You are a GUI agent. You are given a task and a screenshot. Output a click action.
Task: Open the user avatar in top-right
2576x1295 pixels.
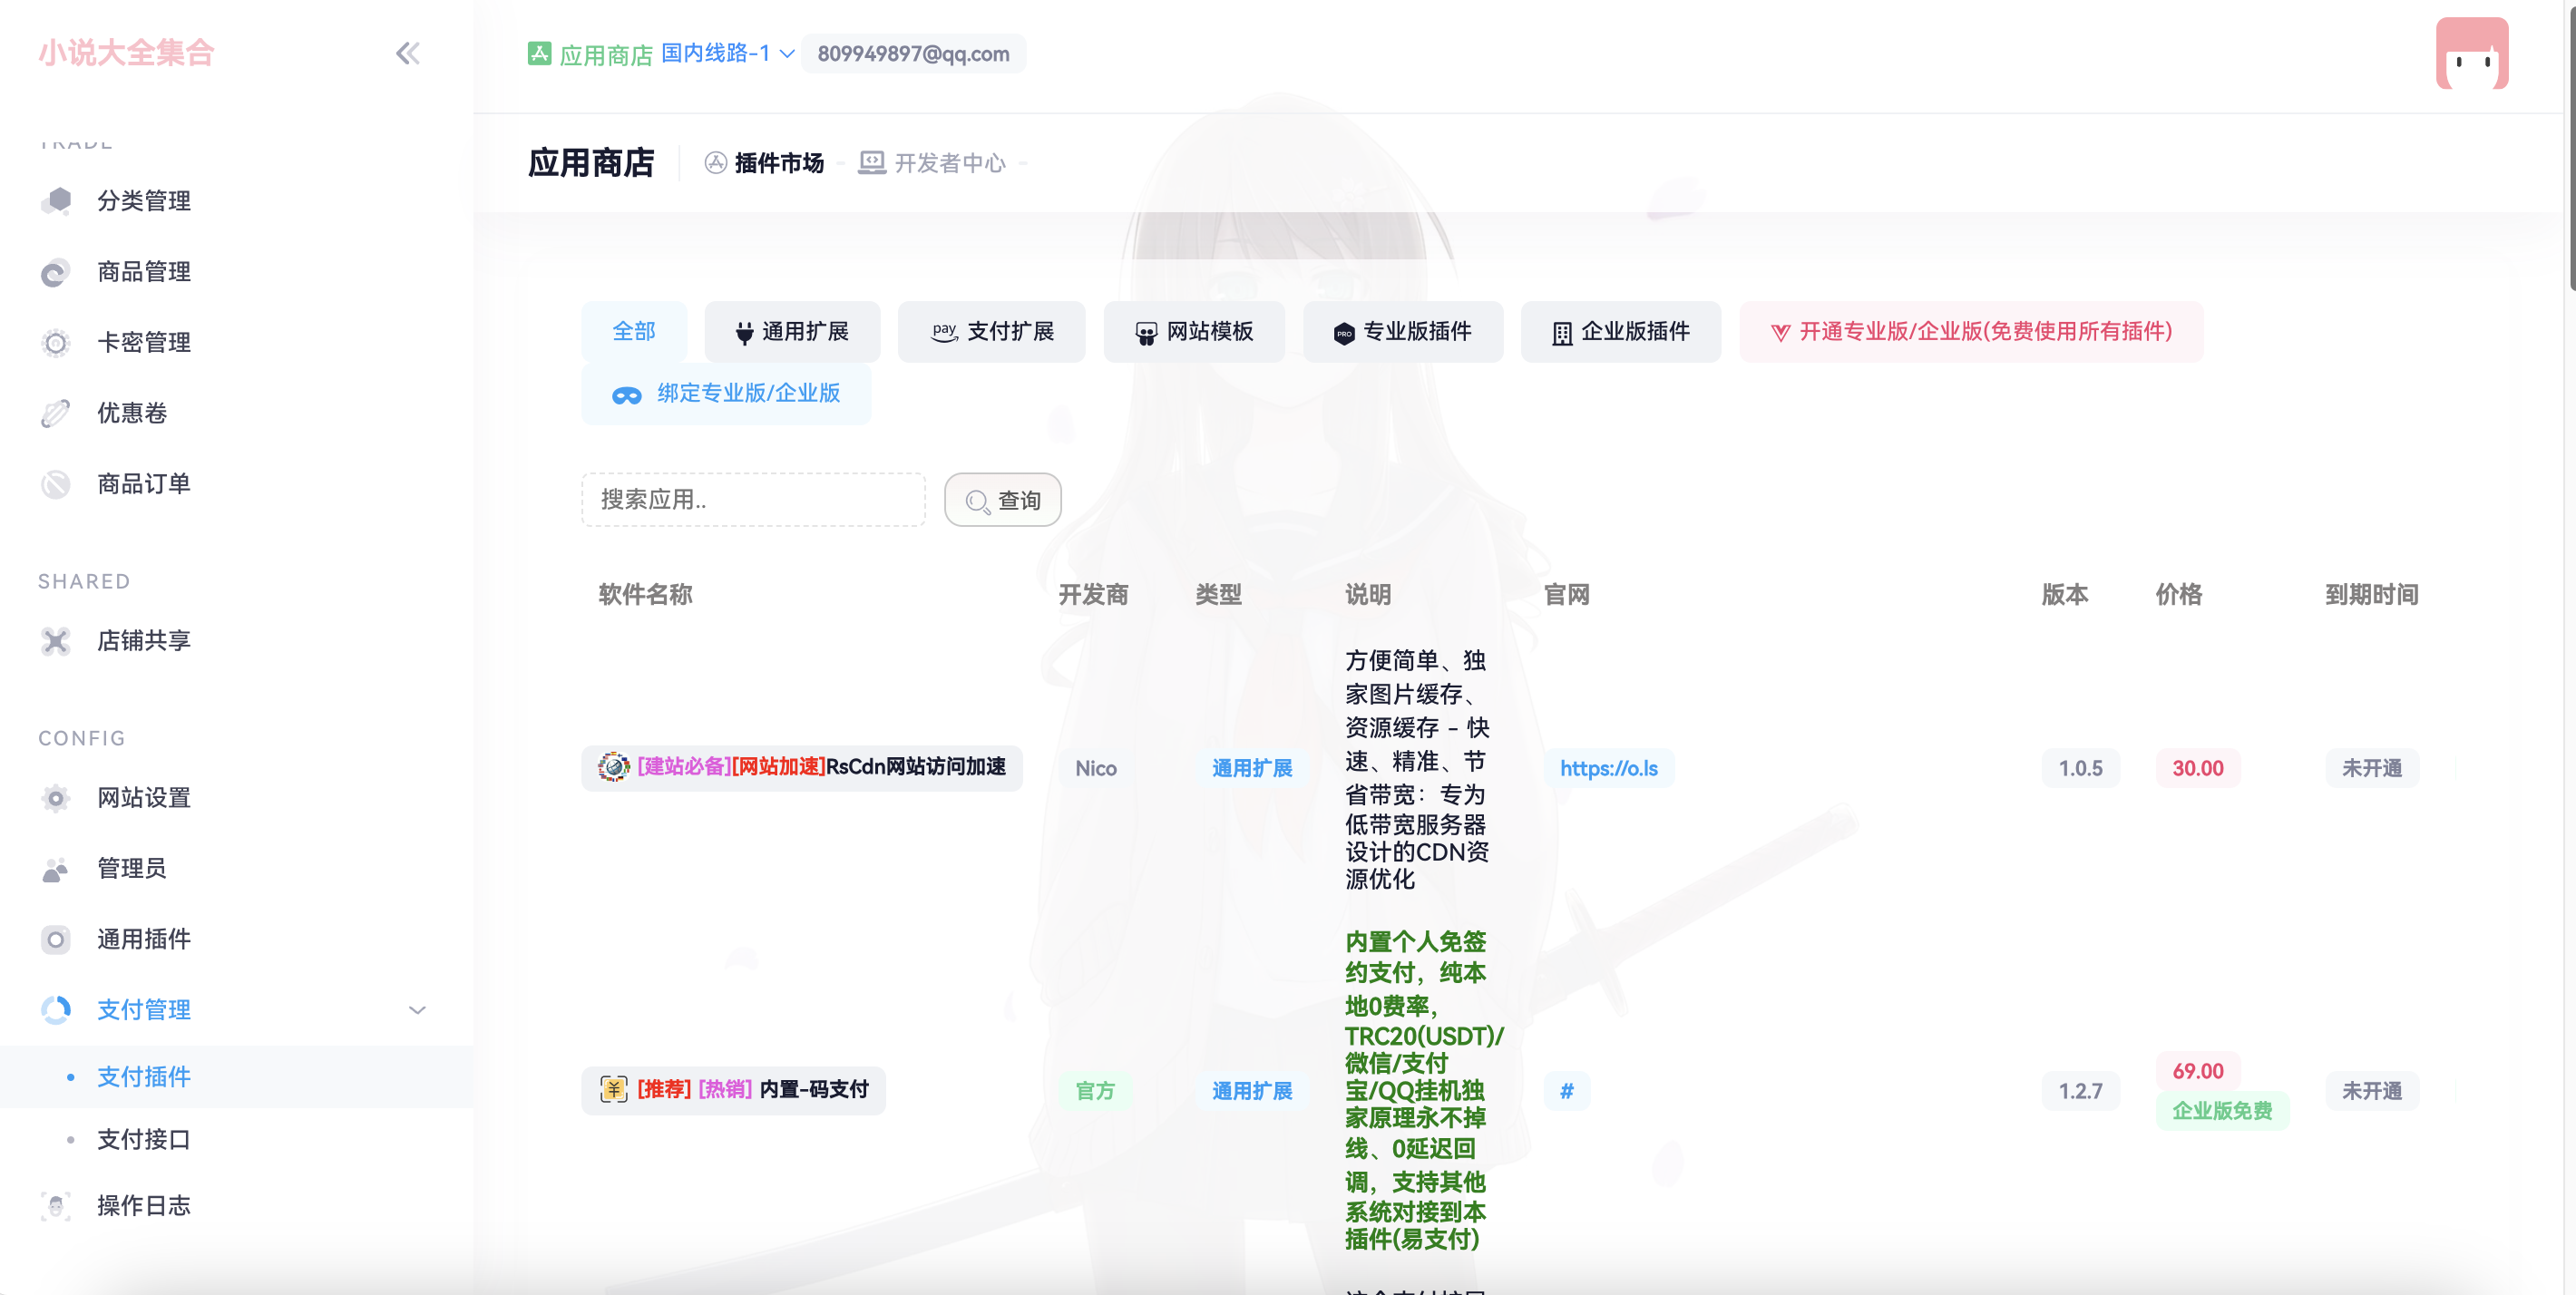coord(2472,54)
